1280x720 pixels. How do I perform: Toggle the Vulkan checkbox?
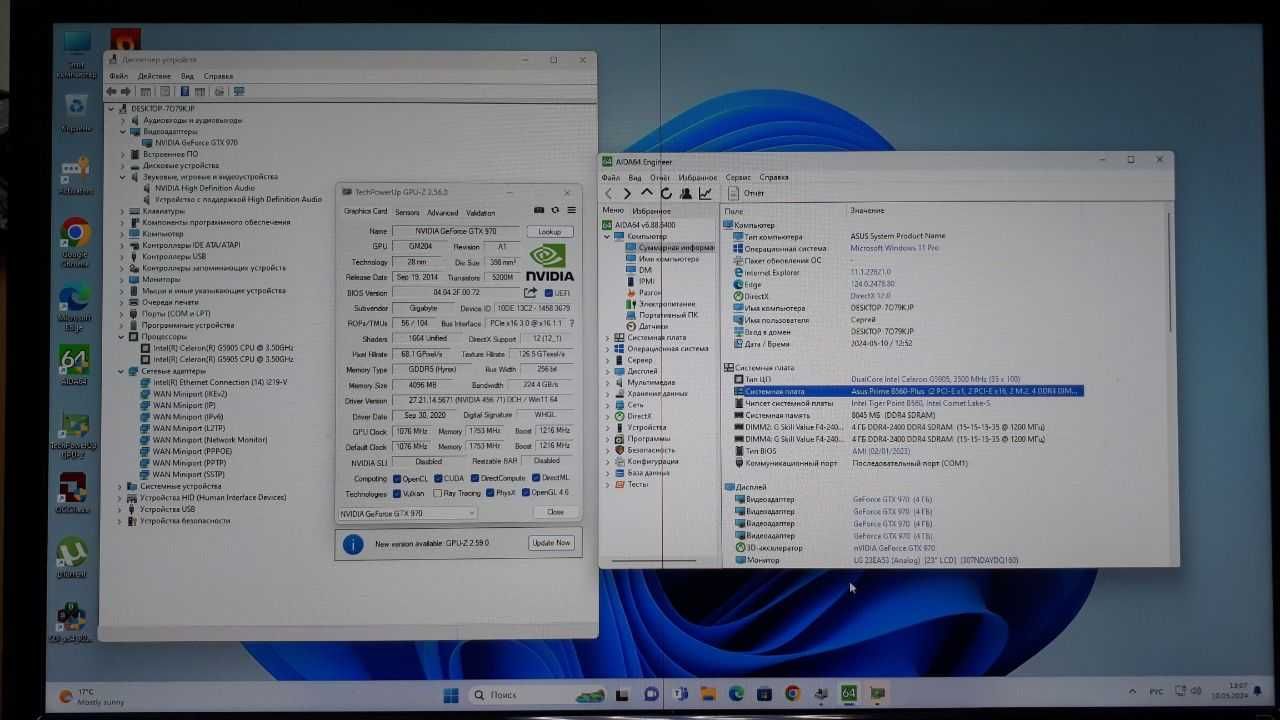(398, 493)
